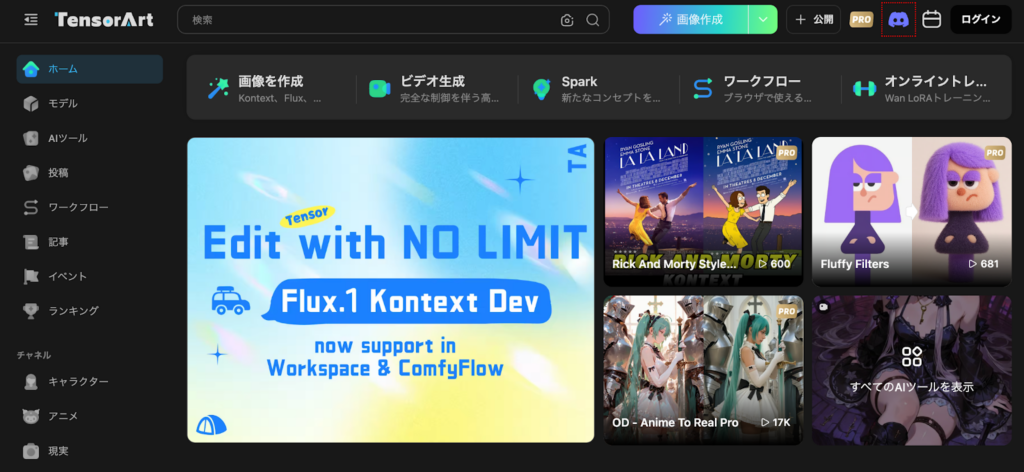Image resolution: width=1024 pixels, height=472 pixels.
Task: Open 投稿 in the sidebar
Action: point(89,173)
